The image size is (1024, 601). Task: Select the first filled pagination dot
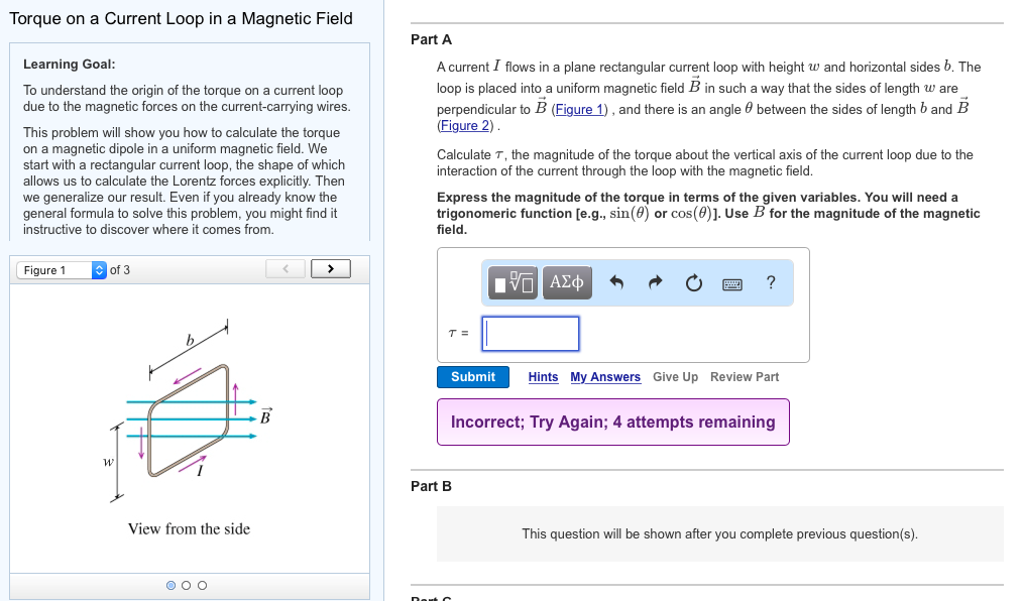coord(170,585)
